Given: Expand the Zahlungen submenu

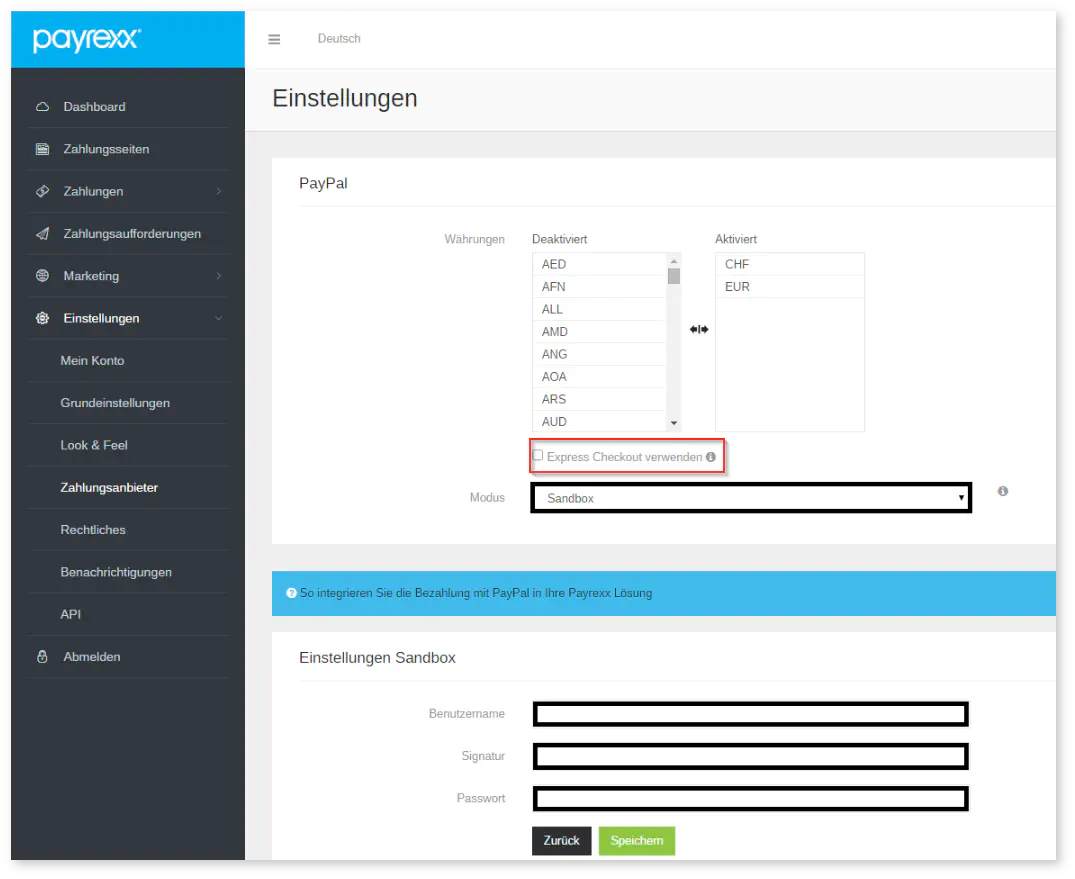Looking at the screenshot, I should coord(218,191).
